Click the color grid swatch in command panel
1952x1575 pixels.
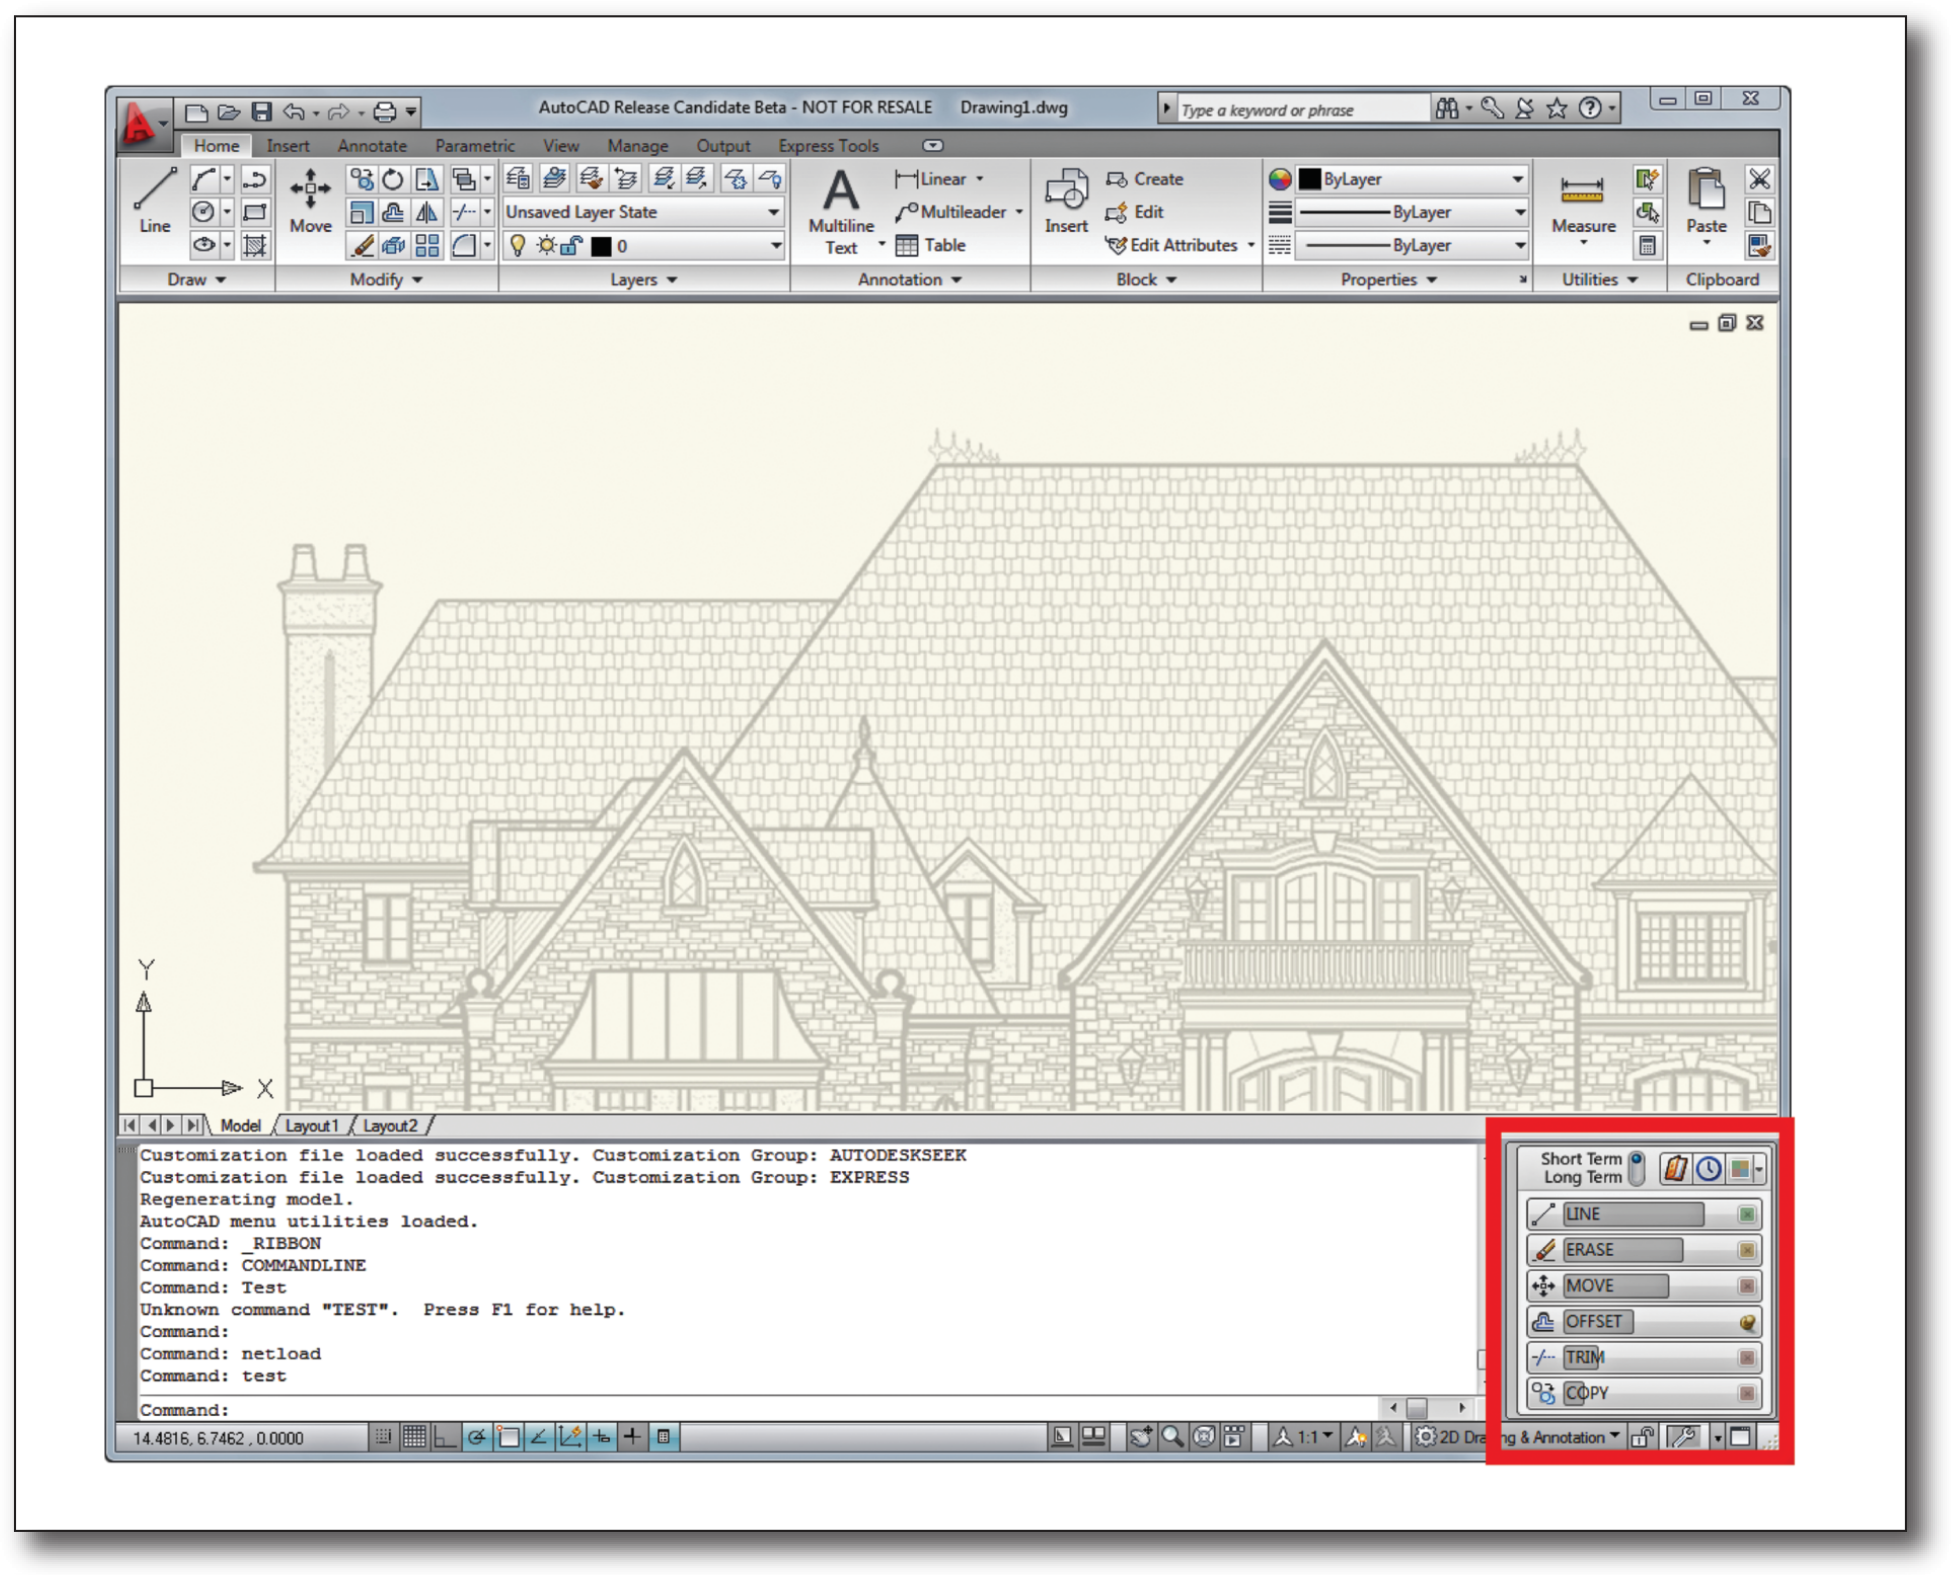coord(1740,1168)
